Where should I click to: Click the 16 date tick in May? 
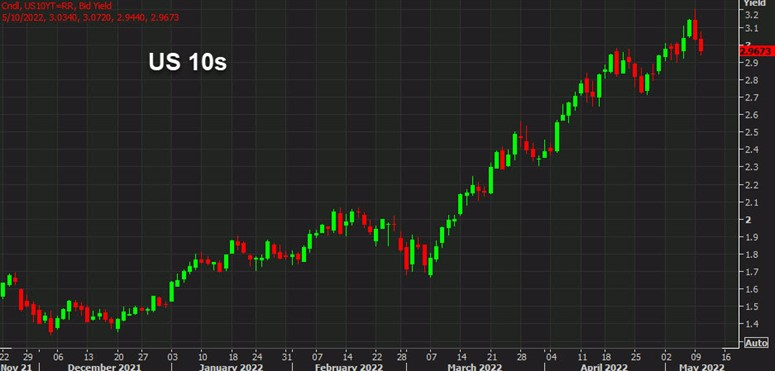(726, 356)
